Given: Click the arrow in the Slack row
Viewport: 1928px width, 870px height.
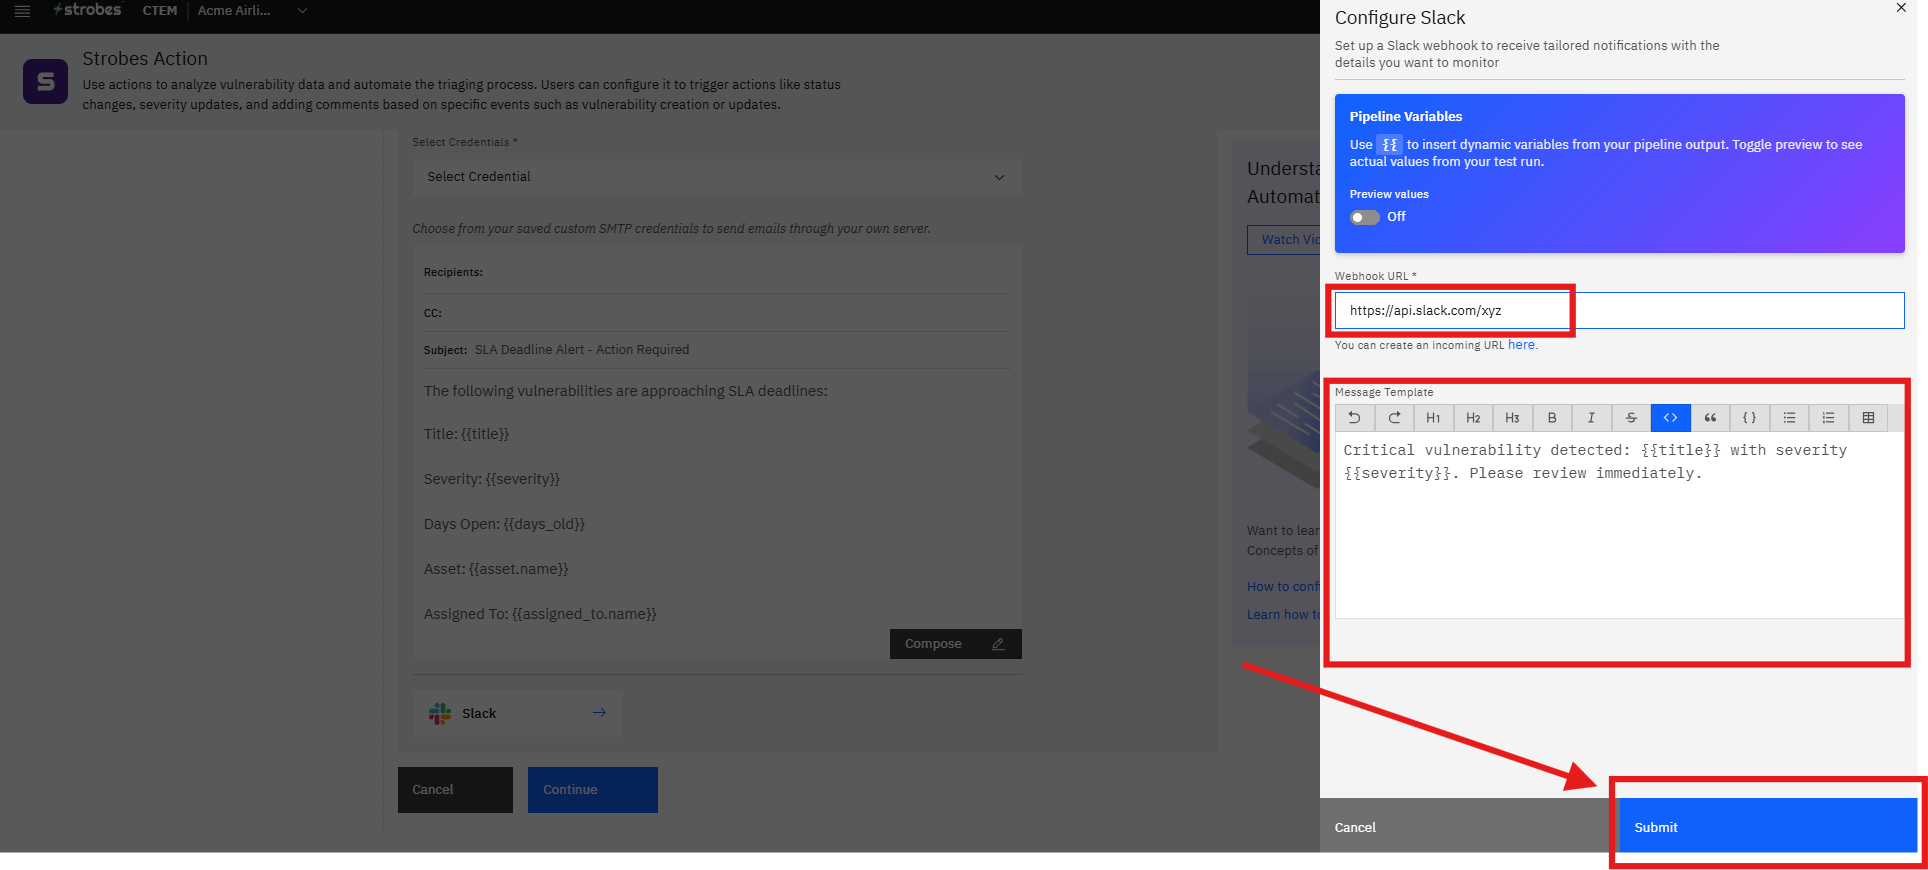Looking at the screenshot, I should pyautogui.click(x=599, y=713).
